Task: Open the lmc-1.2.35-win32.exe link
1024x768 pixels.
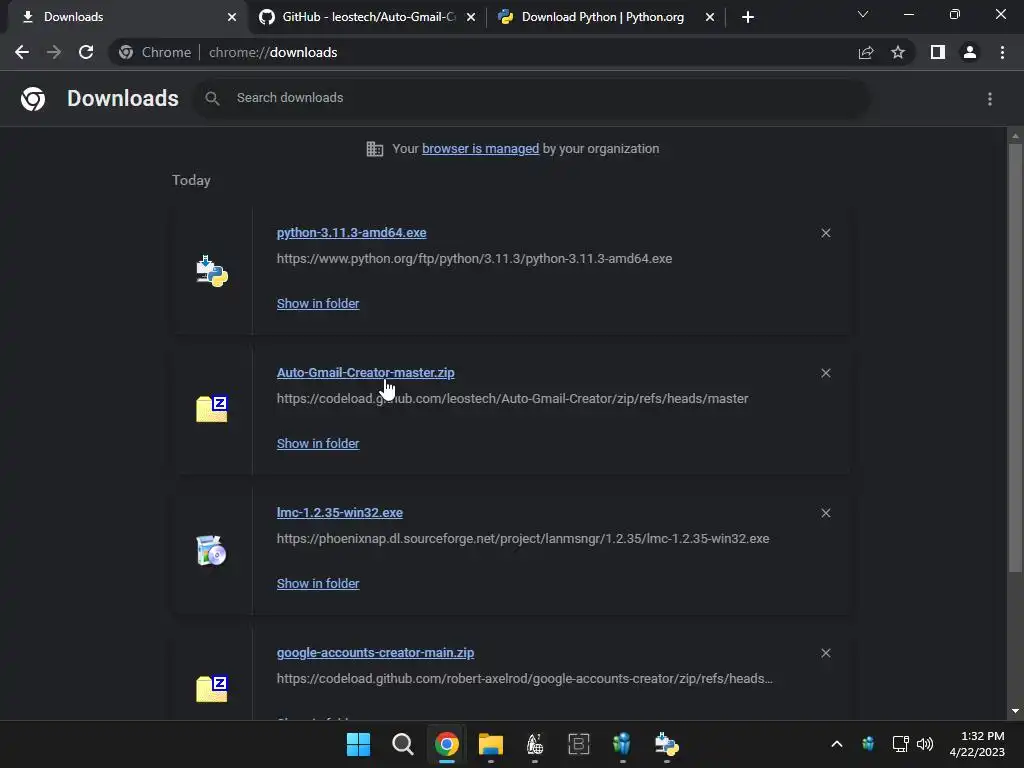Action: click(x=340, y=513)
